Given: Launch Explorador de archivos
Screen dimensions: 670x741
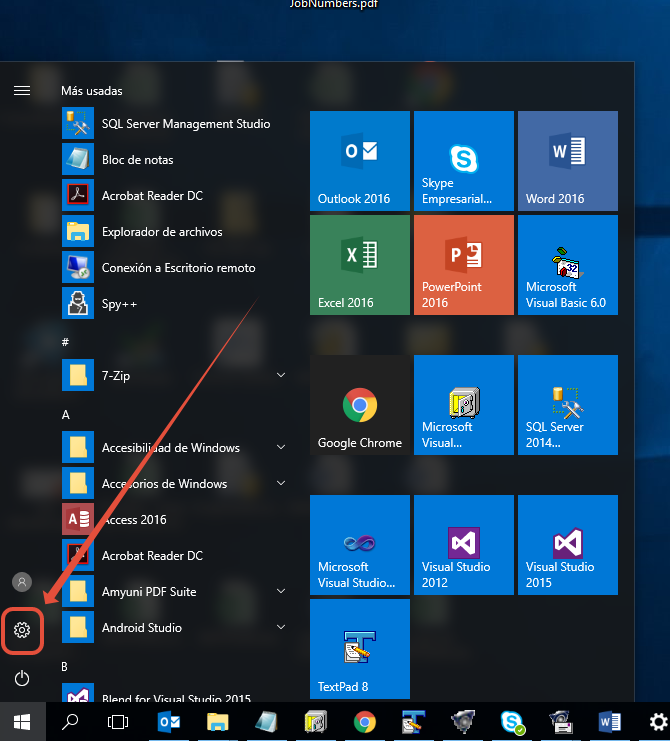Looking at the screenshot, I should click(x=176, y=232).
